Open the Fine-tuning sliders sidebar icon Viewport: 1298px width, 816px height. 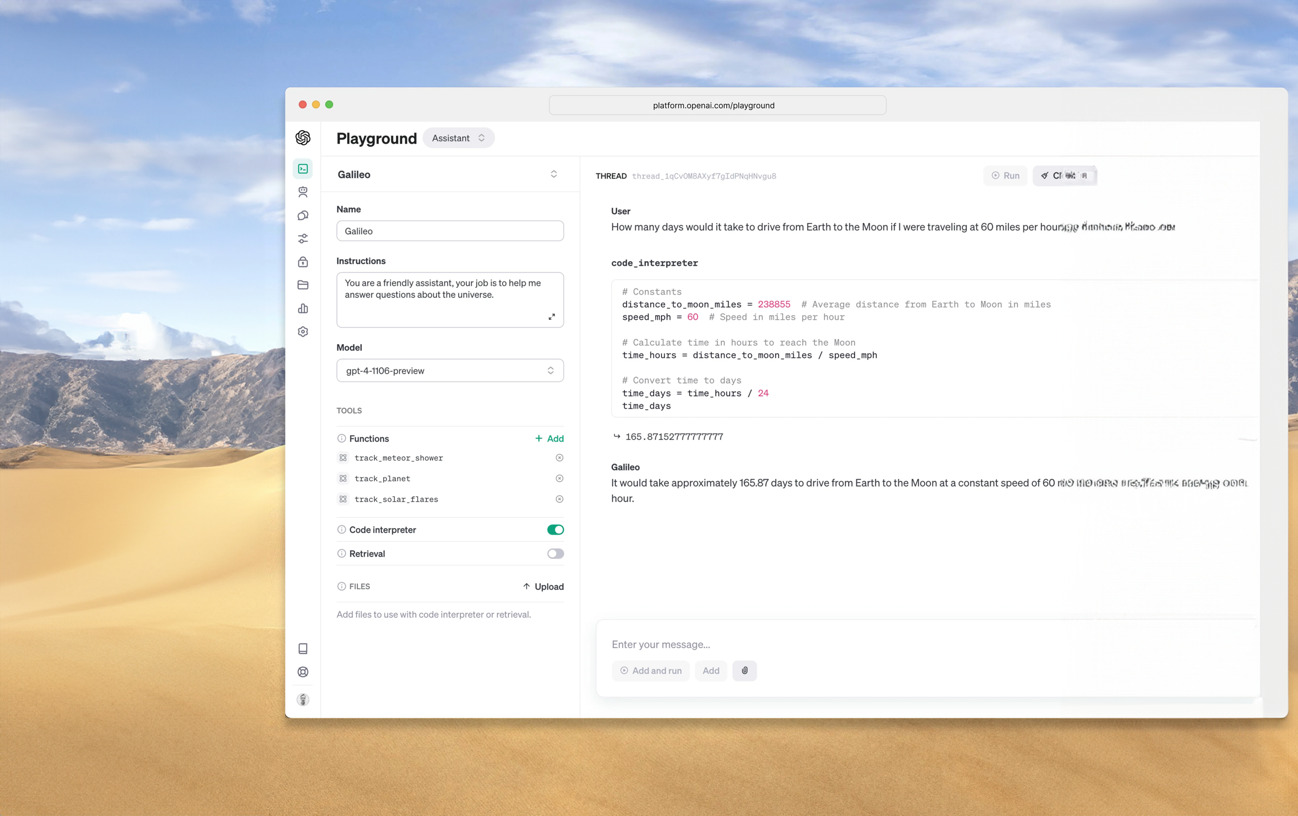303,239
